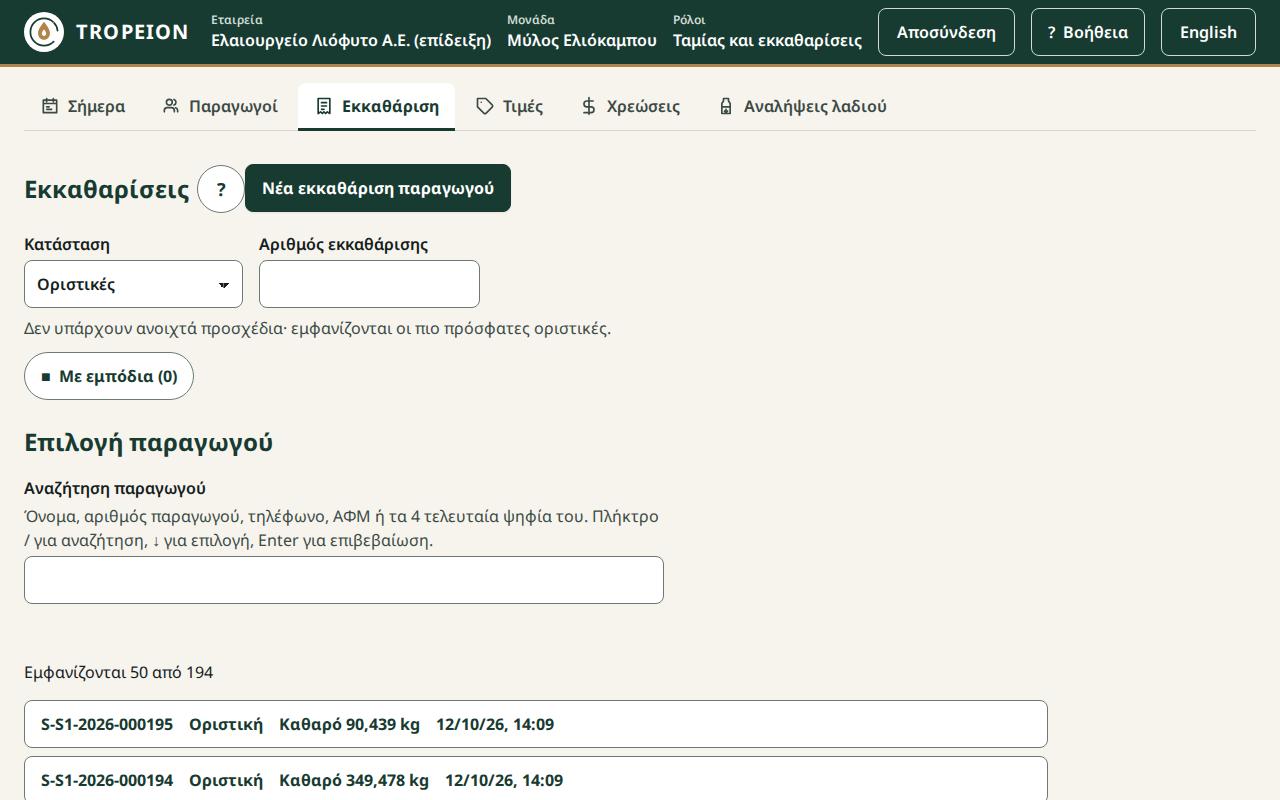This screenshot has height=800, width=1280.
Task: Click the question mark beside Εκκαθαρίσεις
Action: [221, 189]
